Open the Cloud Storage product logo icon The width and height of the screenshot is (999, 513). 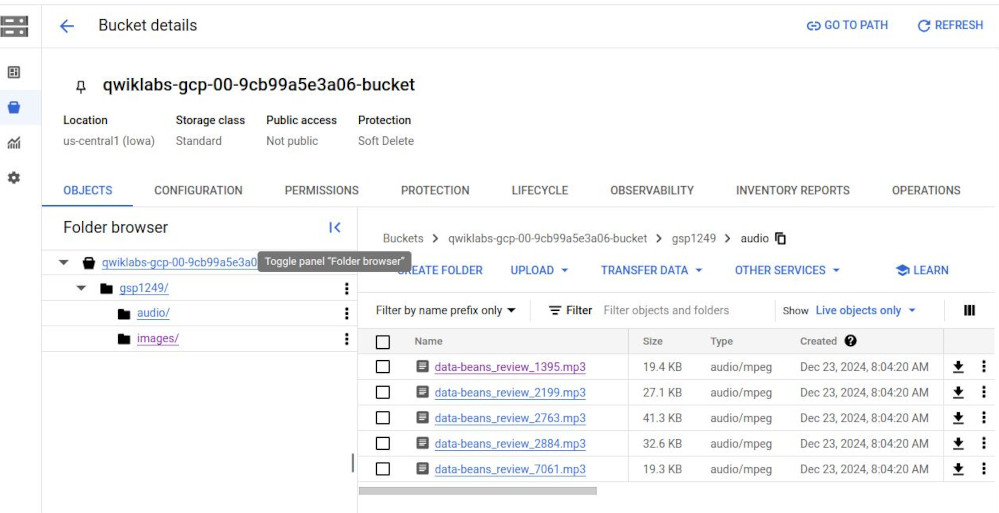pos(14,26)
